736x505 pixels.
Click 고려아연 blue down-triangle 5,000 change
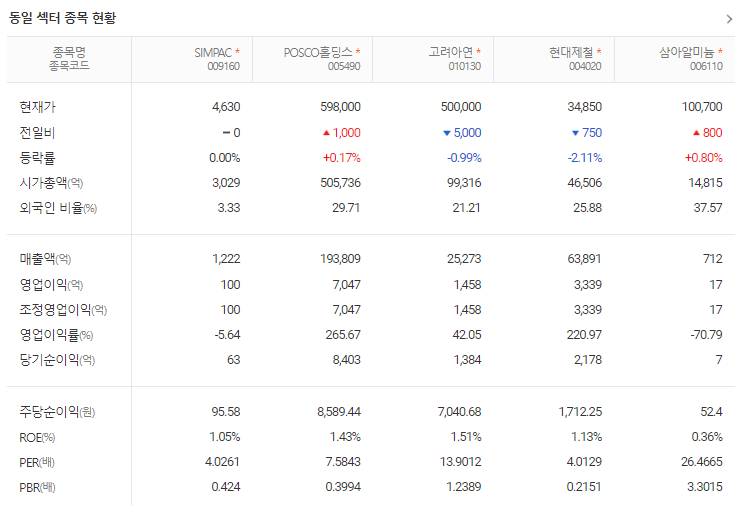(x=462, y=133)
